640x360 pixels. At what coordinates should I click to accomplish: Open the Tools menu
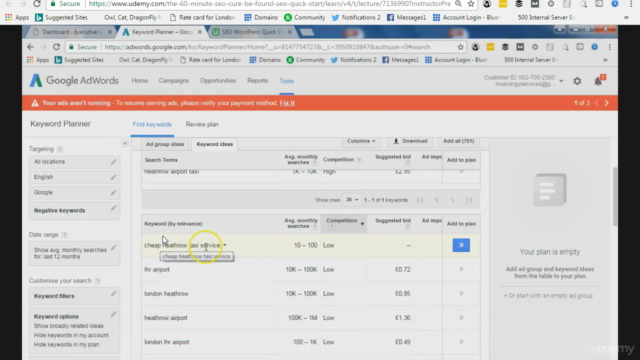(x=287, y=81)
